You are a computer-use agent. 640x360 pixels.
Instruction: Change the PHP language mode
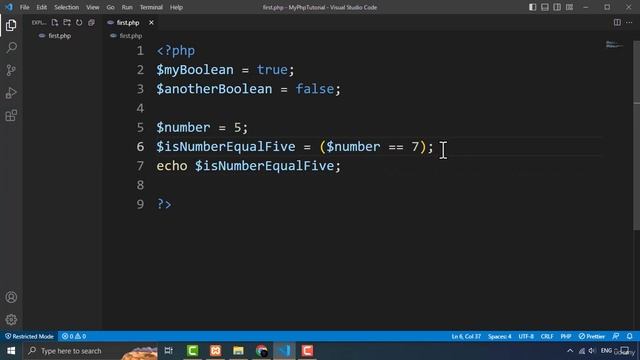(x=566, y=336)
